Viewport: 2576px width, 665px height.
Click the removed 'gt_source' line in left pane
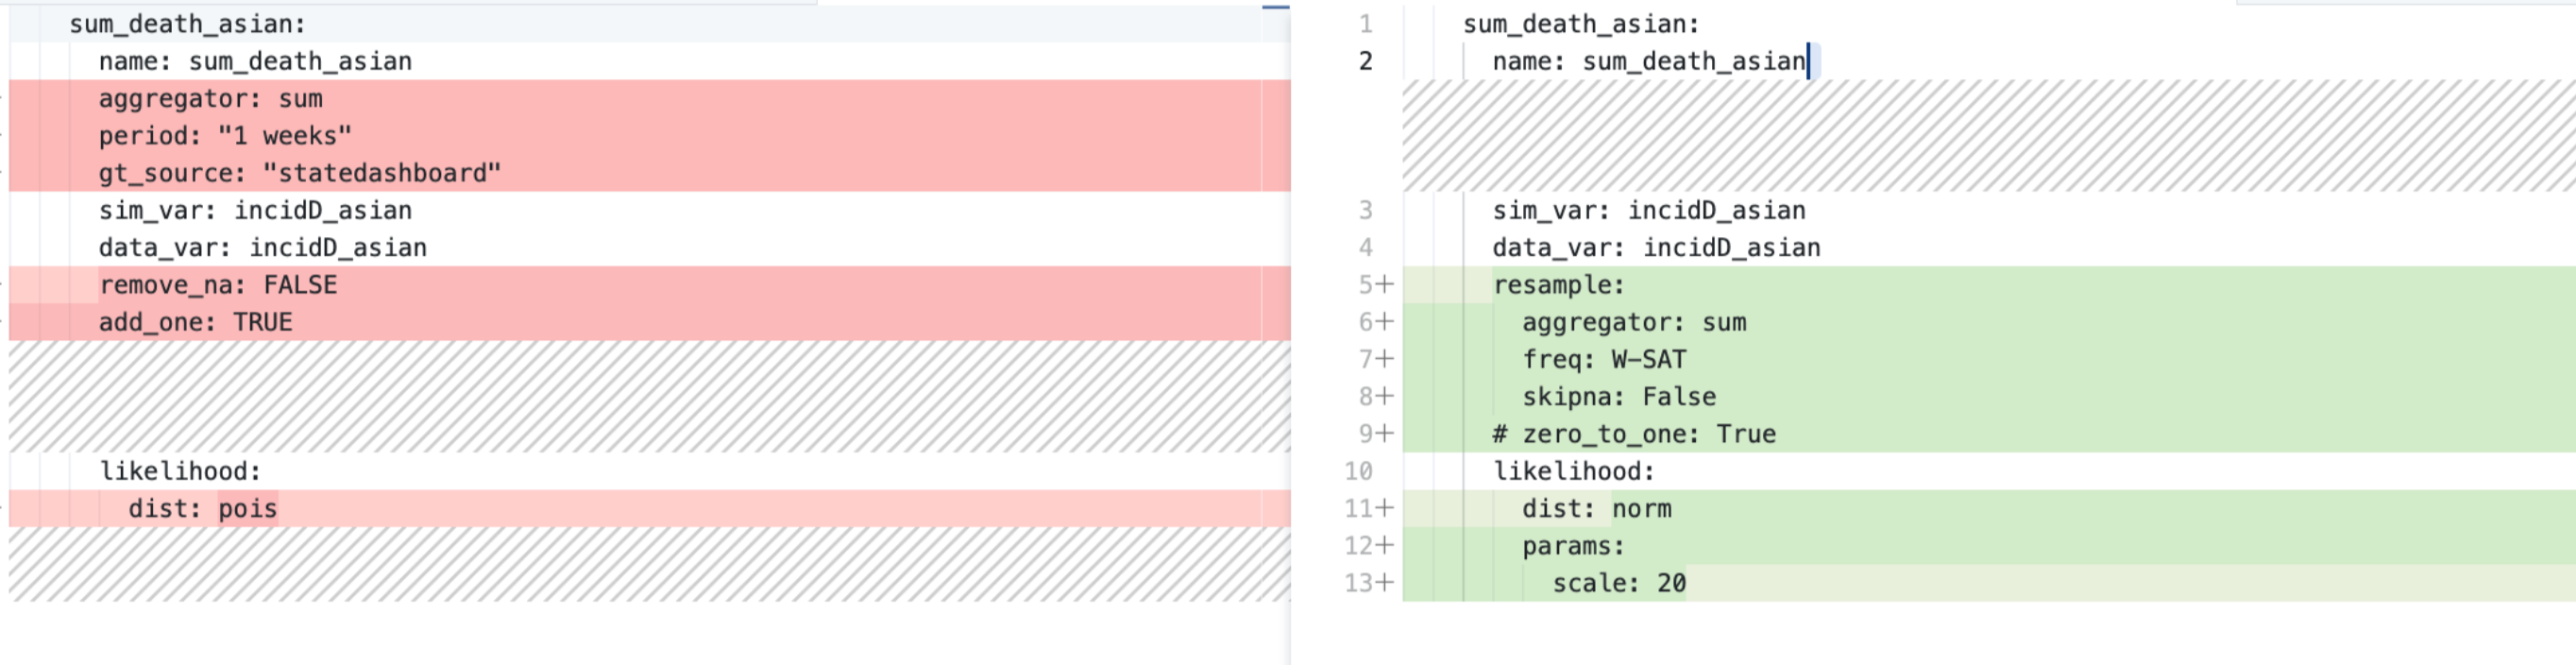[x=299, y=173]
